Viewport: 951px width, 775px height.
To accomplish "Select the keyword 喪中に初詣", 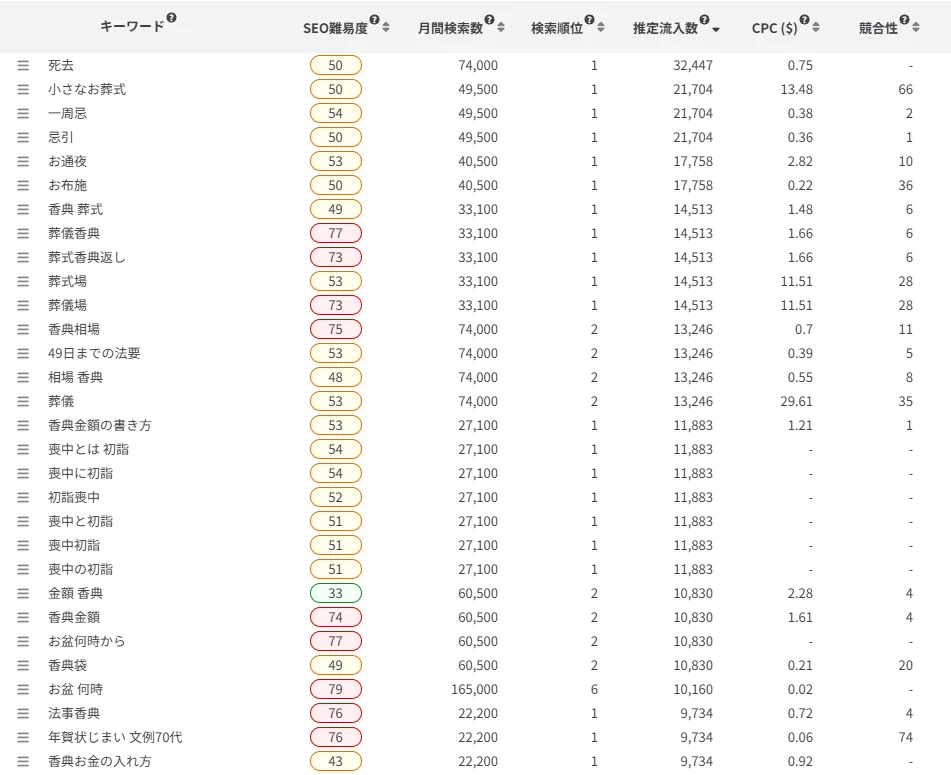I will click(x=81, y=474).
